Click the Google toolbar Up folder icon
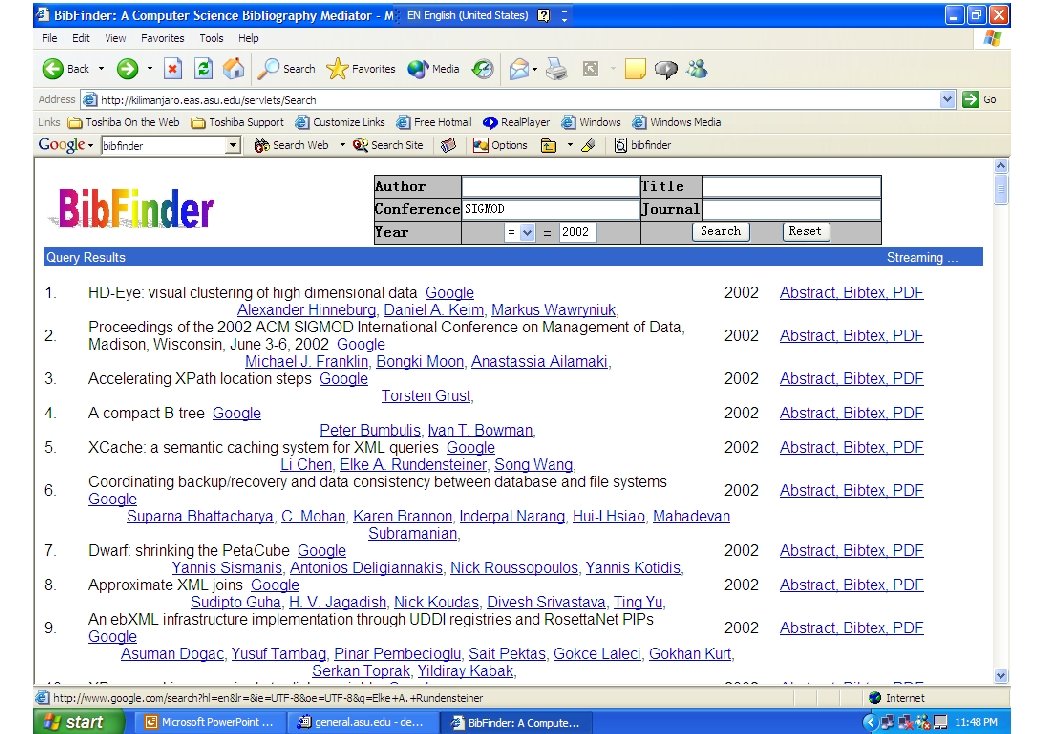The image size is (1038, 734). 548,145
